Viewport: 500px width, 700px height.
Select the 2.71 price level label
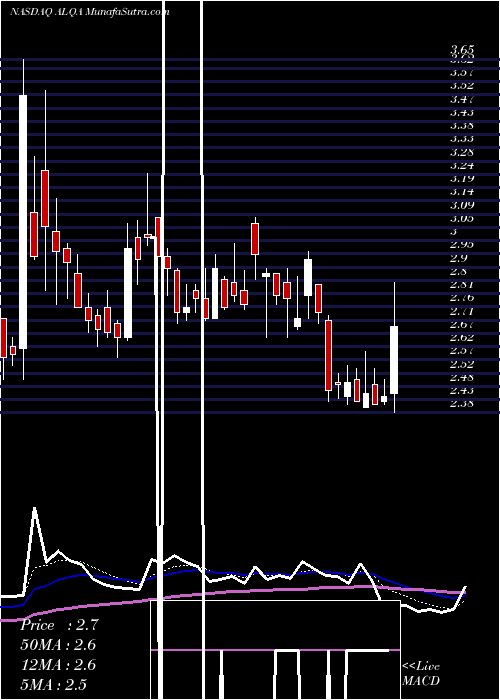462,311
